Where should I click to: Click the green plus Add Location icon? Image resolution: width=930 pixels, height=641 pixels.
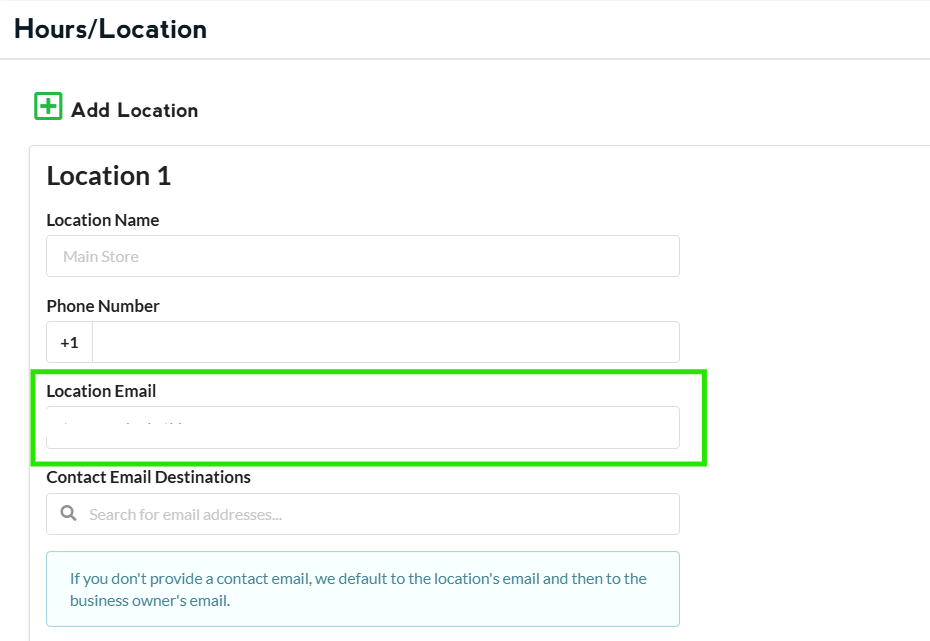48,106
